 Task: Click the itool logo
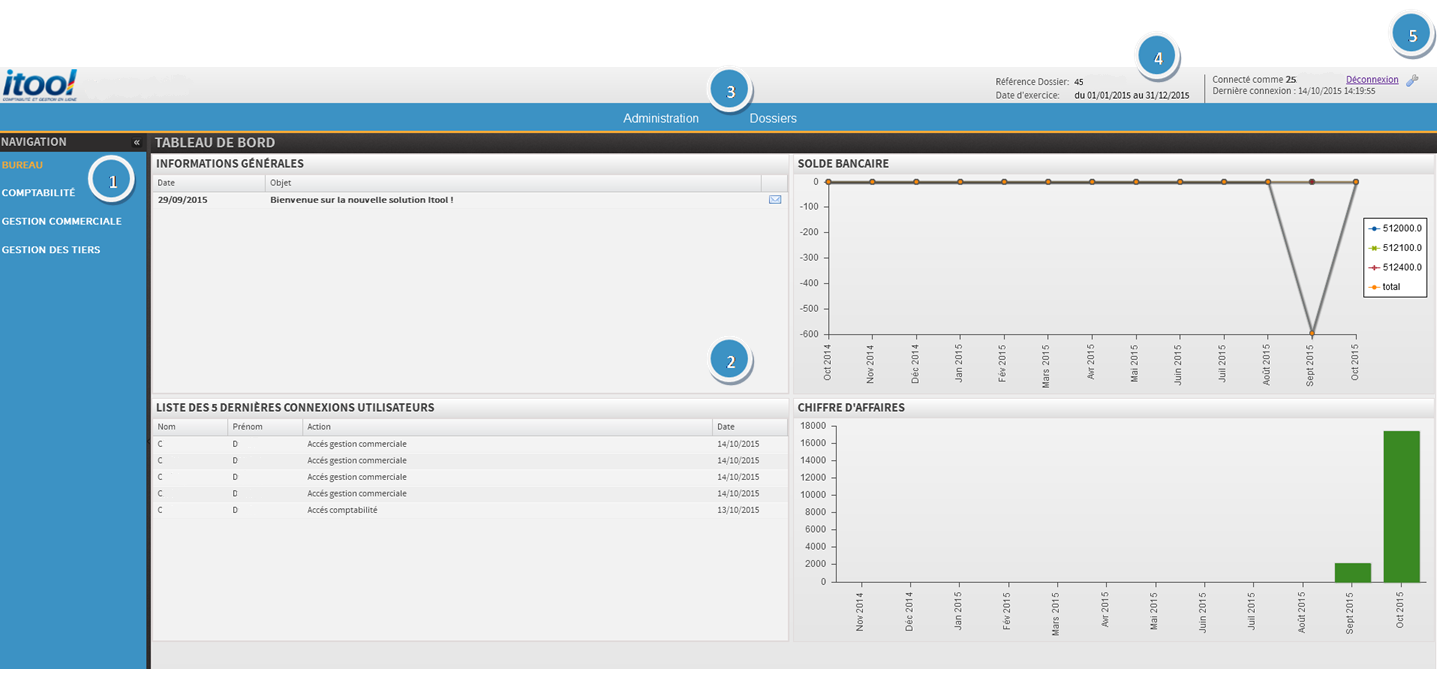[40, 86]
